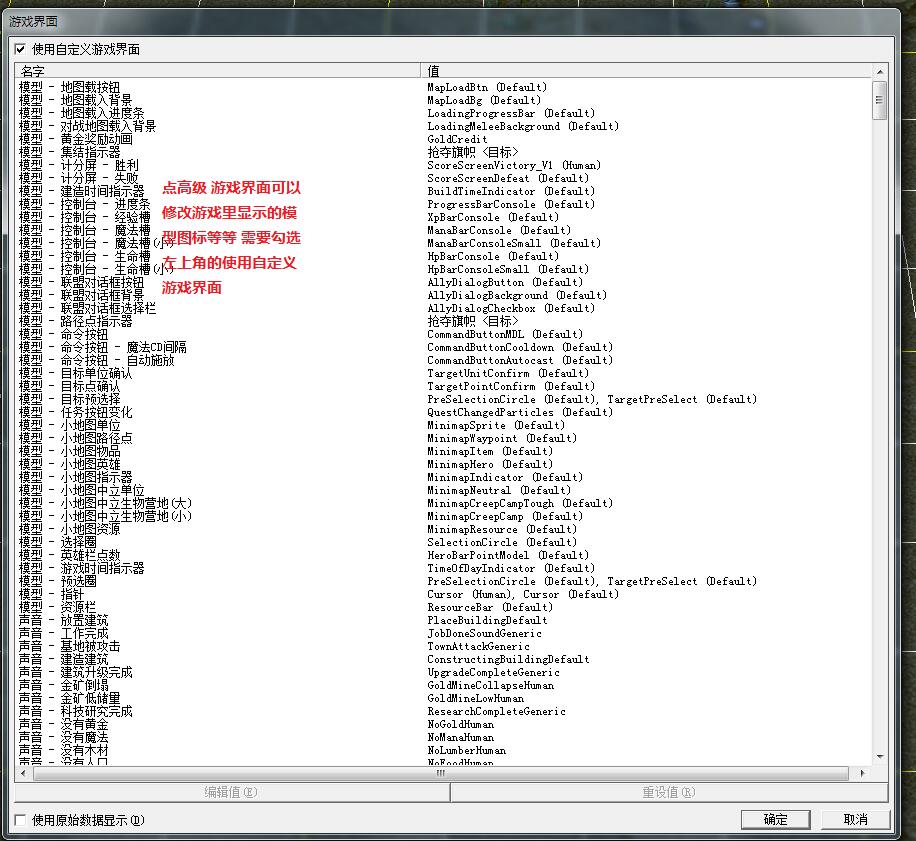Click the vertical scrollbar up arrow
Image resolution: width=916 pixels, height=841 pixels.
[x=880, y=71]
